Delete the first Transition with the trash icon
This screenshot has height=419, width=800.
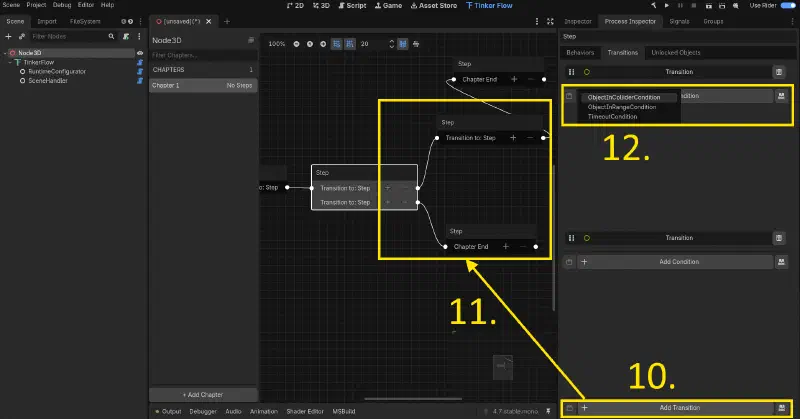pos(779,72)
